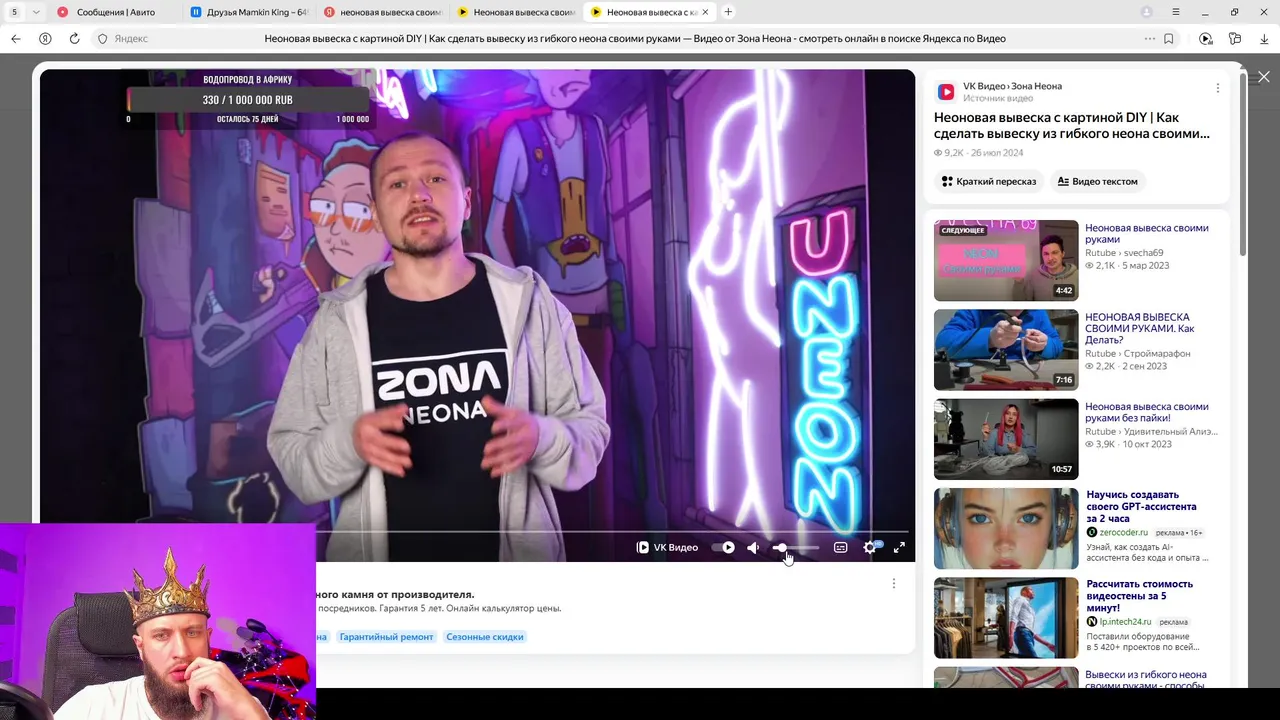Open the svecha69 next-video thumbnail 4:42
Screen dimensions: 1280x720
click(x=1006, y=260)
